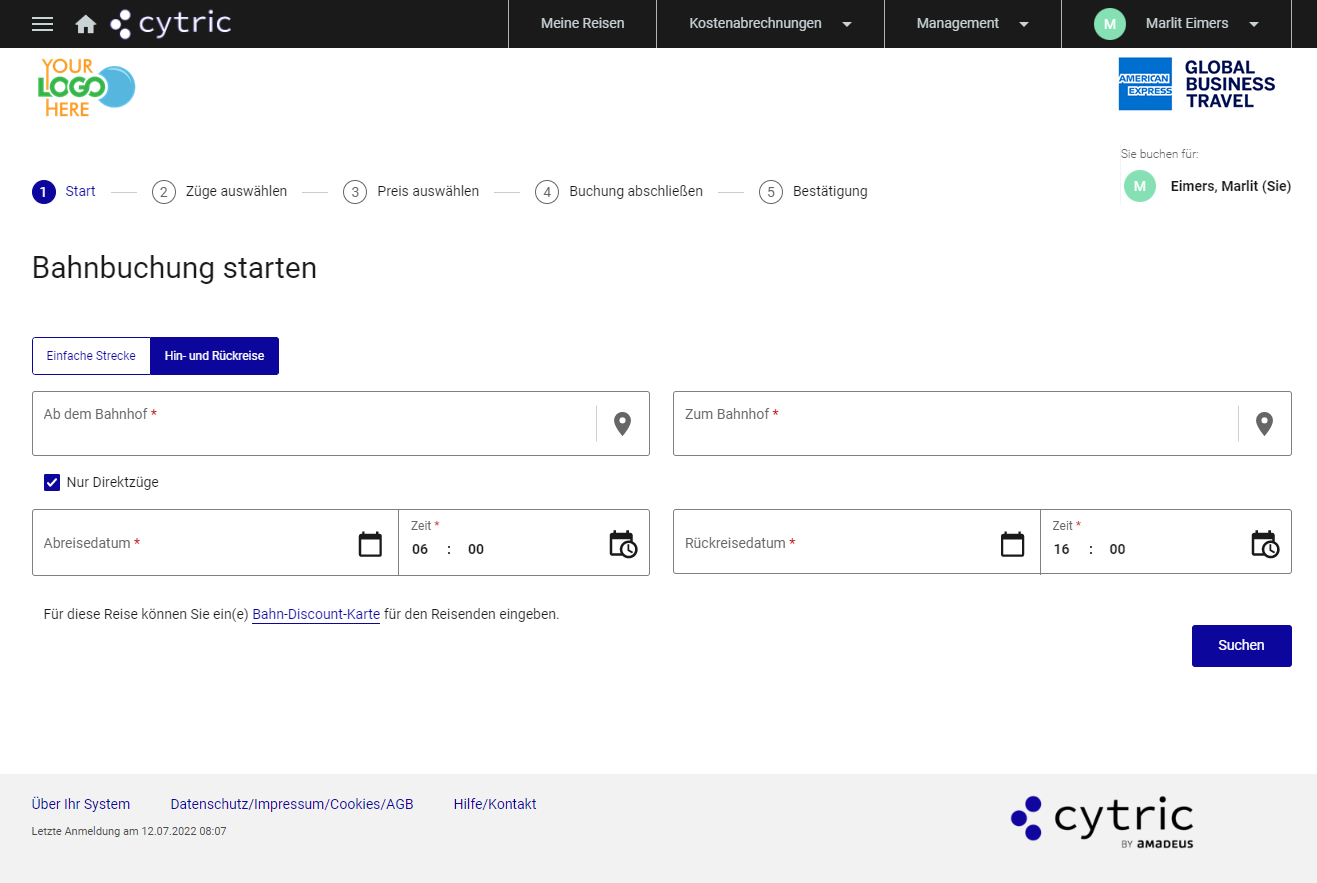Click location pin in Ab dem Bahnhof field
The height and width of the screenshot is (883, 1317).
[x=623, y=424]
